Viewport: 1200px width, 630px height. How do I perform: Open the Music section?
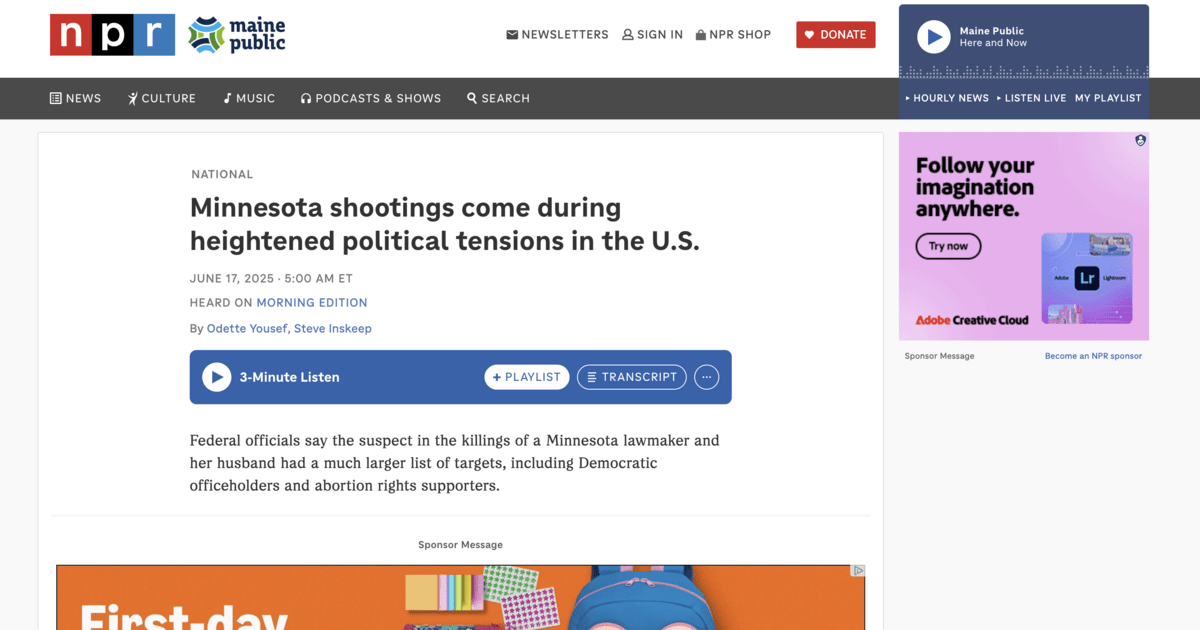coord(249,98)
